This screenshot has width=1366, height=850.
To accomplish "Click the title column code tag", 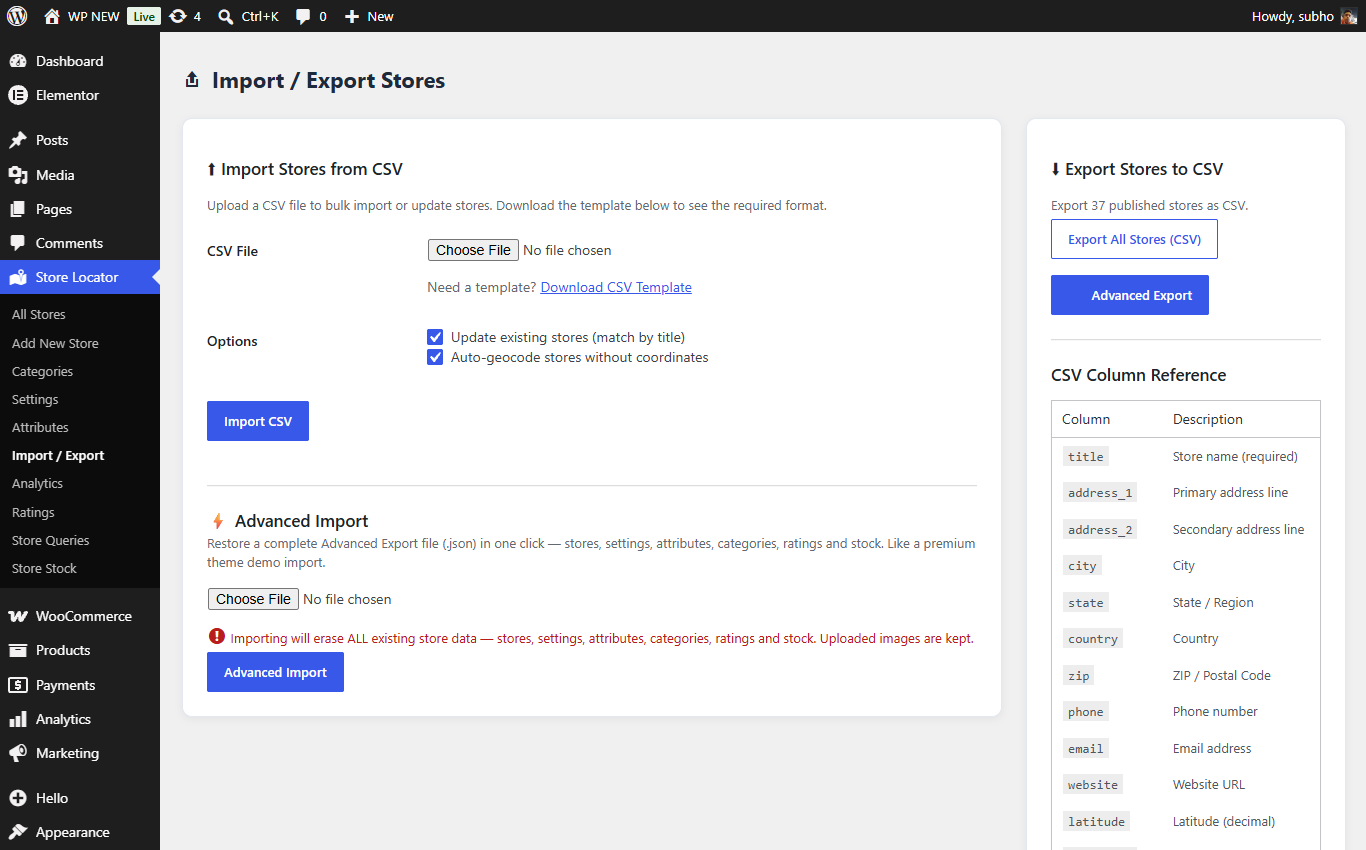I will tap(1086, 456).
